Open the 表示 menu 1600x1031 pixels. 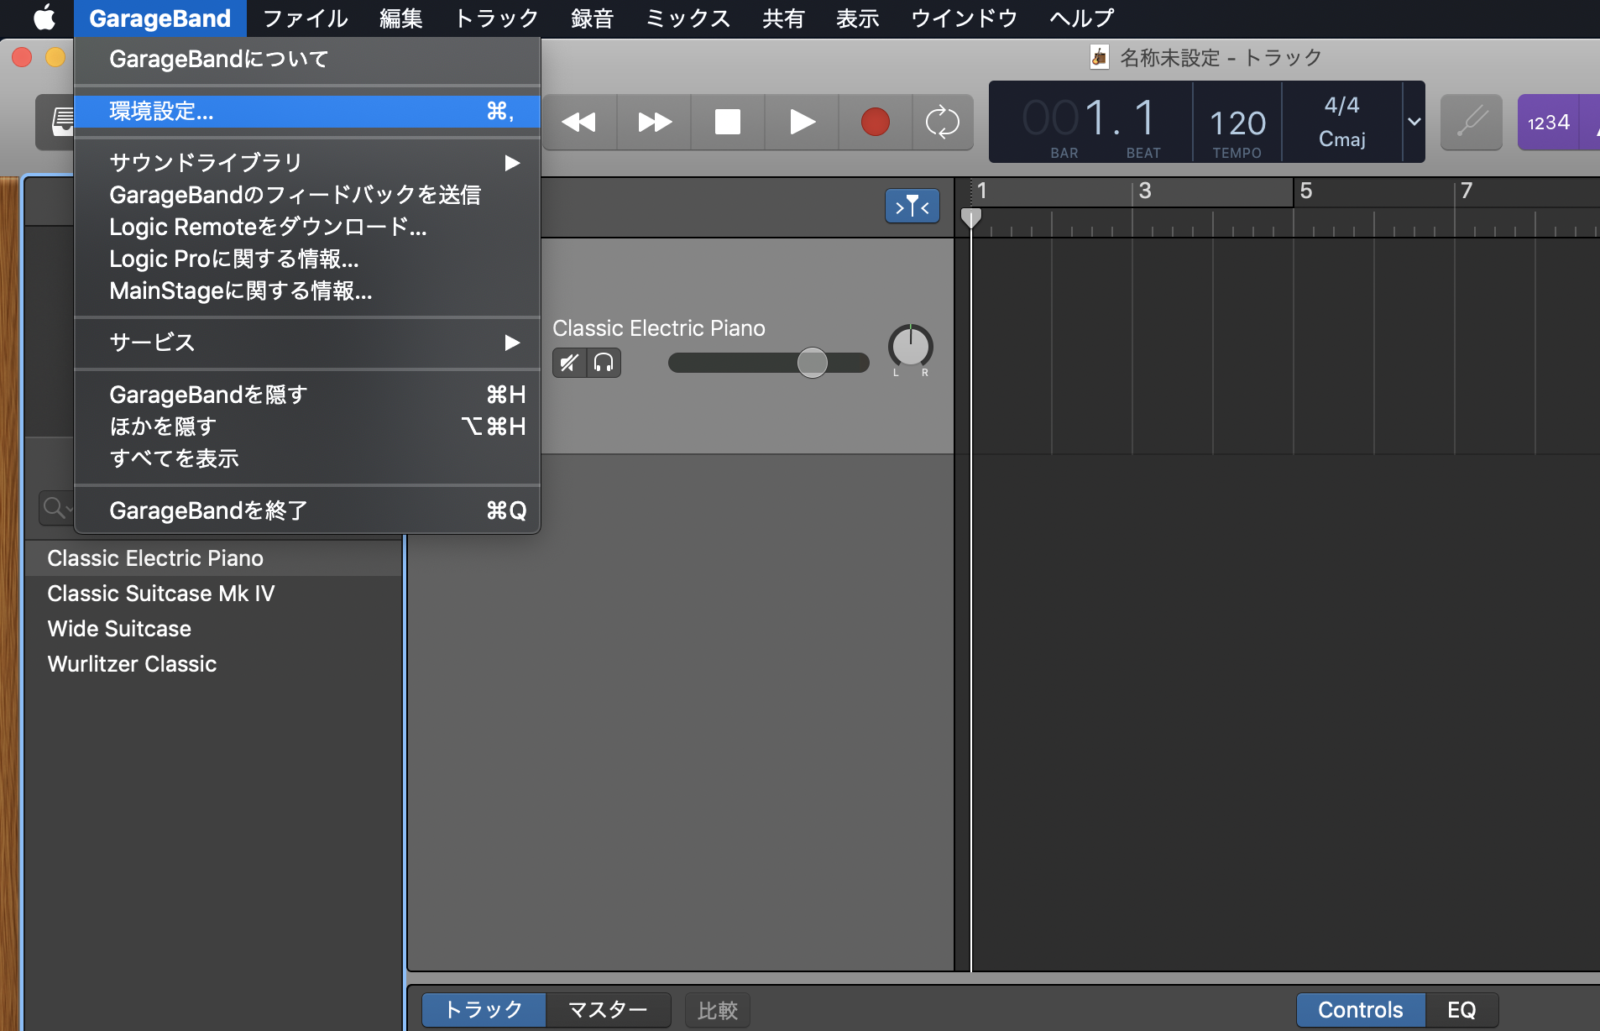coord(857,18)
